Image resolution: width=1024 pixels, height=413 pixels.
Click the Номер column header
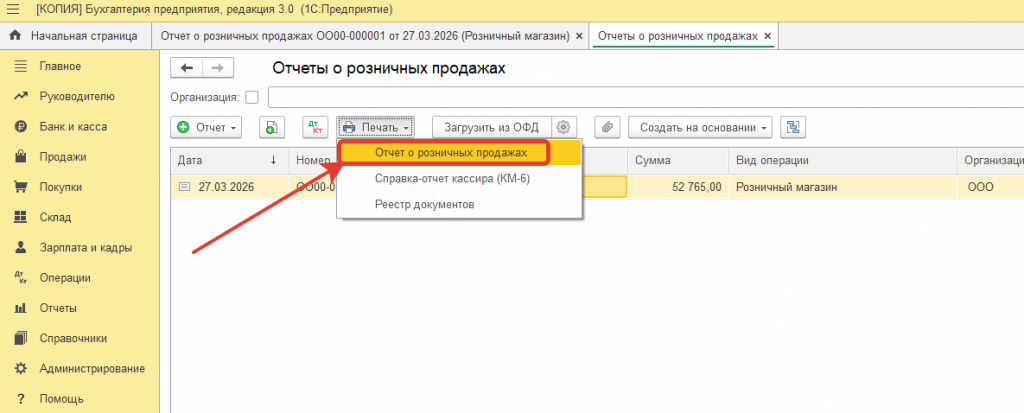pos(313,160)
